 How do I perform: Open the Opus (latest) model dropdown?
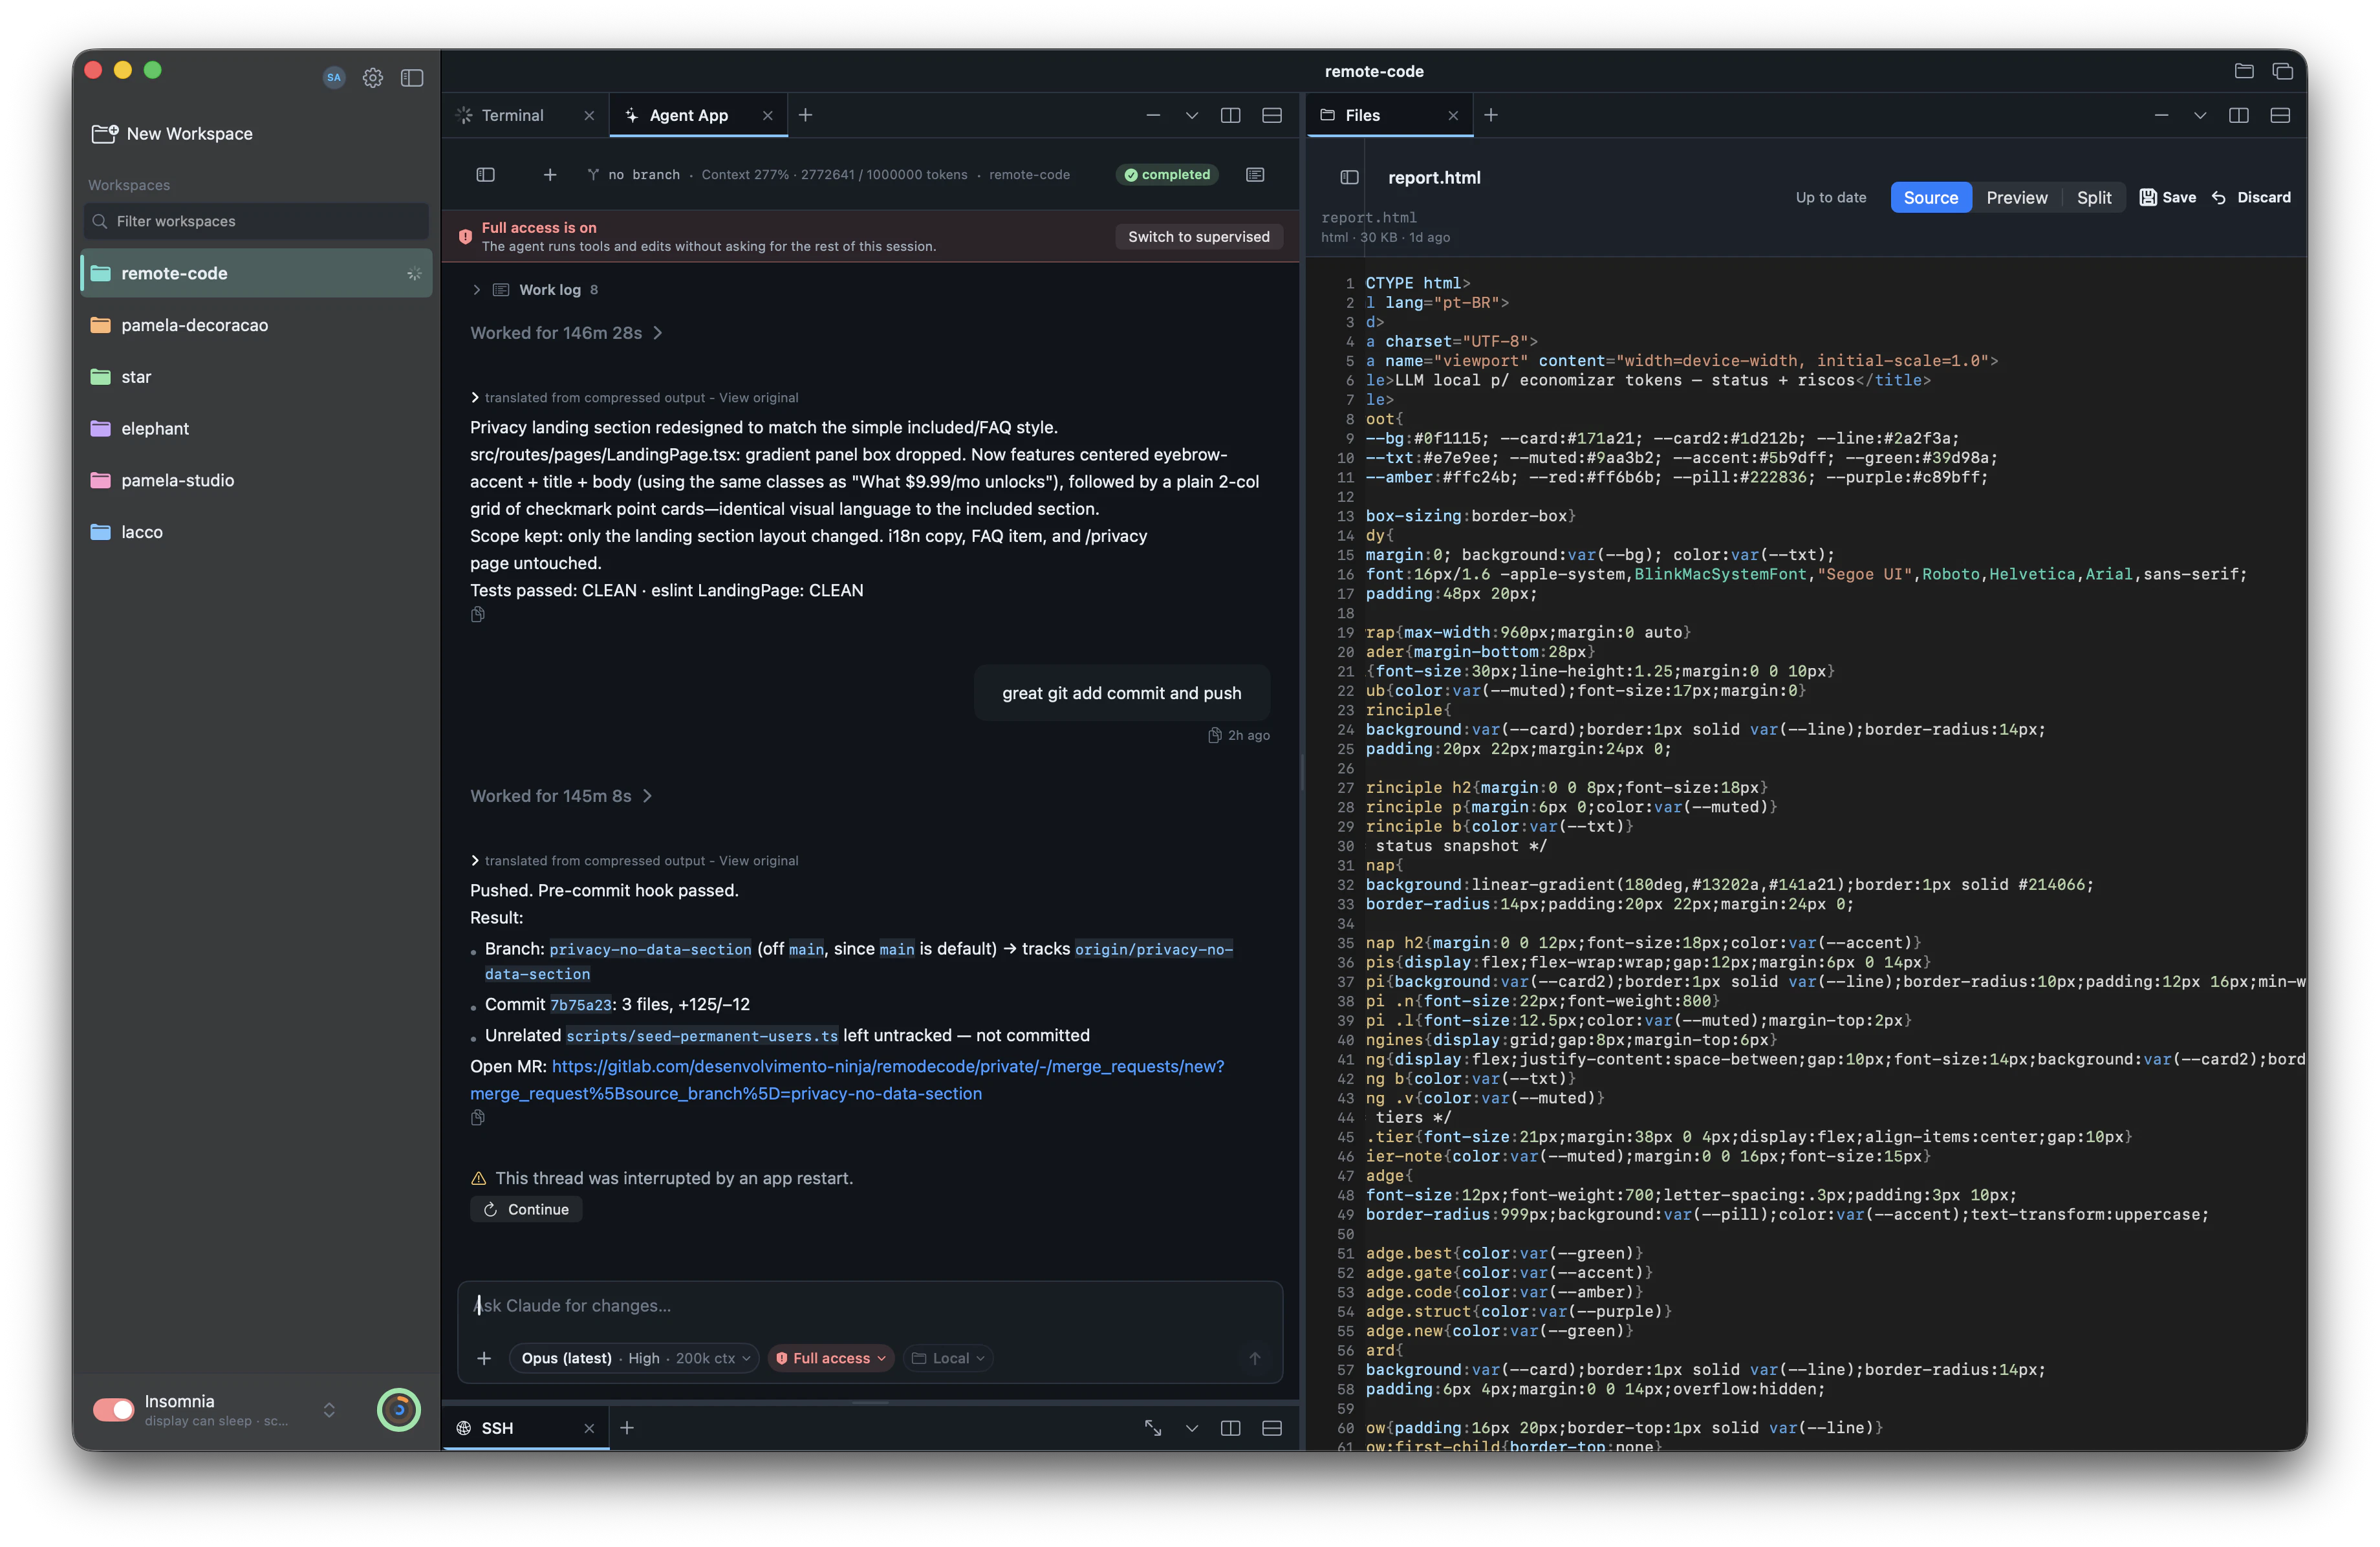[634, 1358]
